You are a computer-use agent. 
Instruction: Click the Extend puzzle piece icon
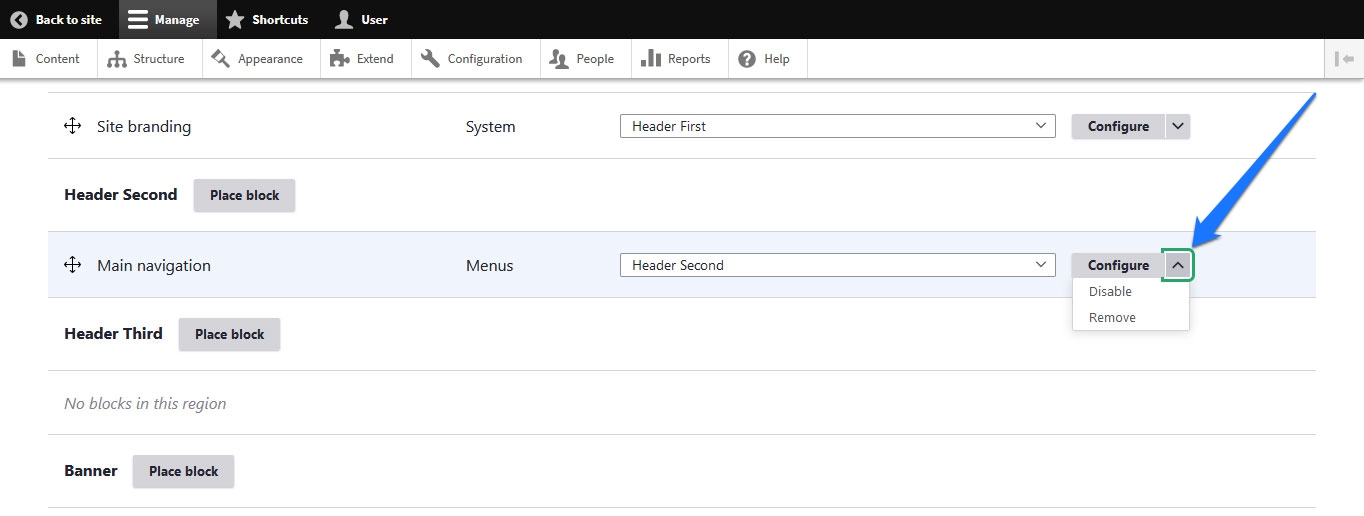[340, 58]
